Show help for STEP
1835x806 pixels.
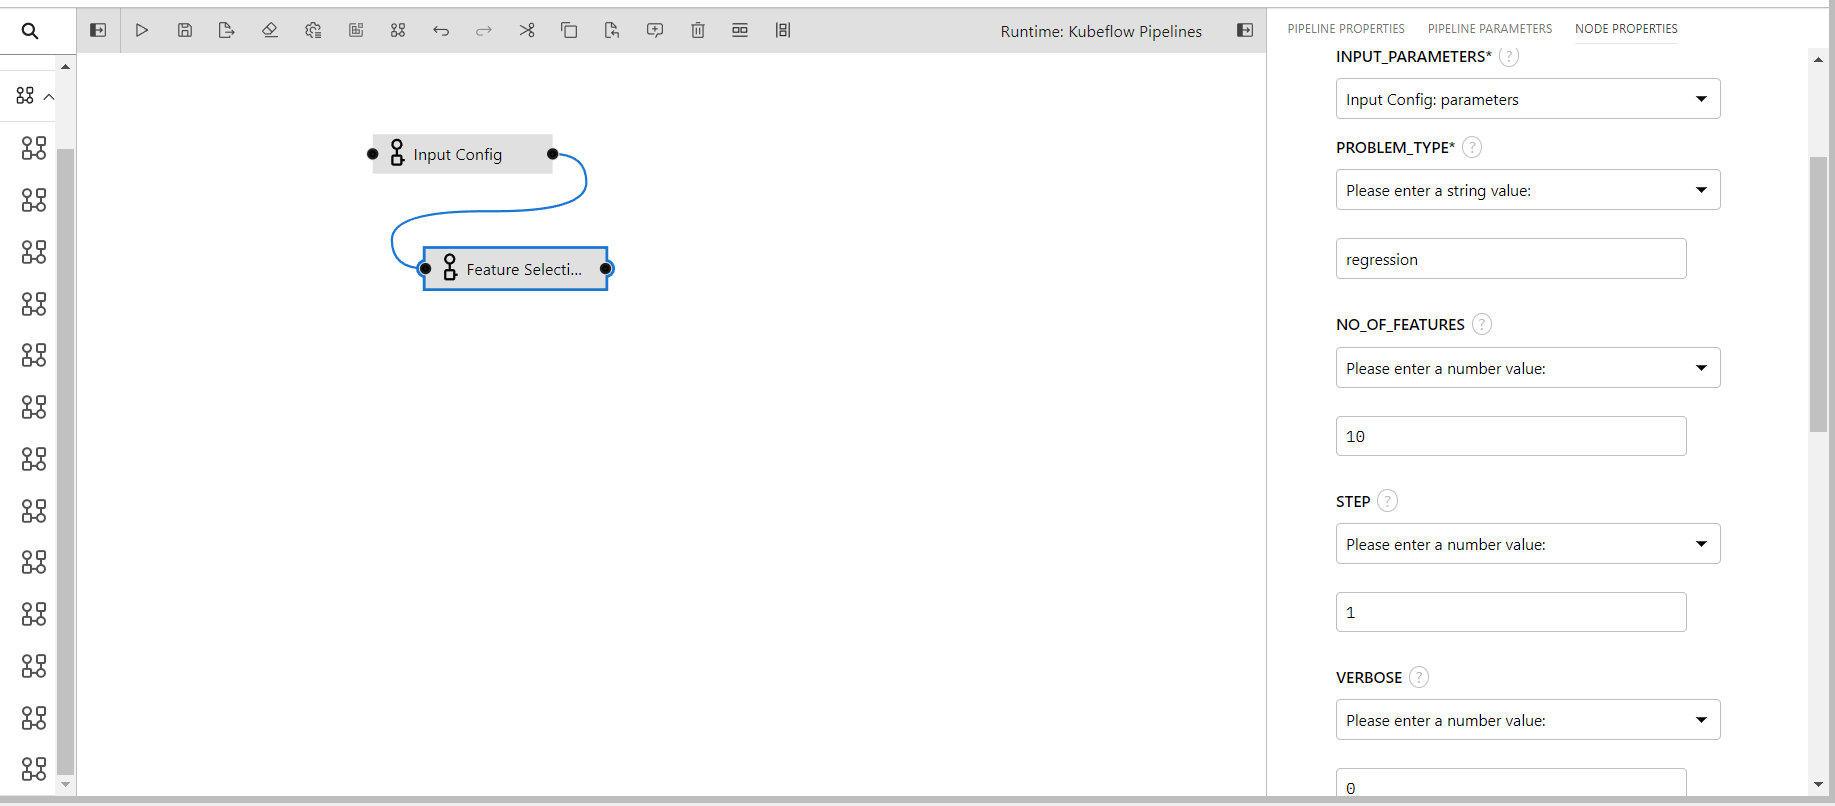tap(1388, 501)
